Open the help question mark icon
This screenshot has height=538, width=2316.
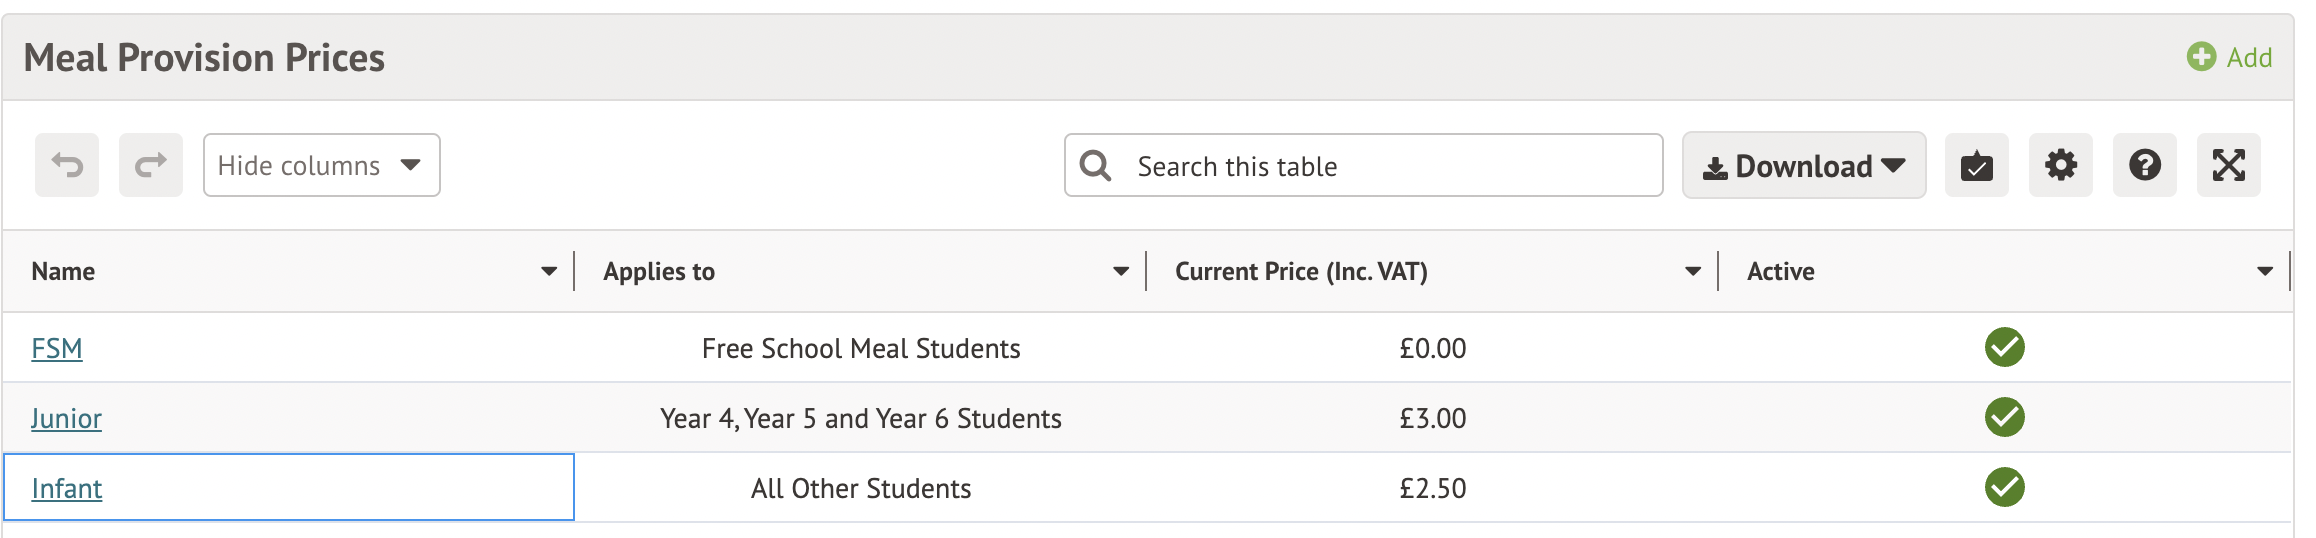coord(2145,165)
